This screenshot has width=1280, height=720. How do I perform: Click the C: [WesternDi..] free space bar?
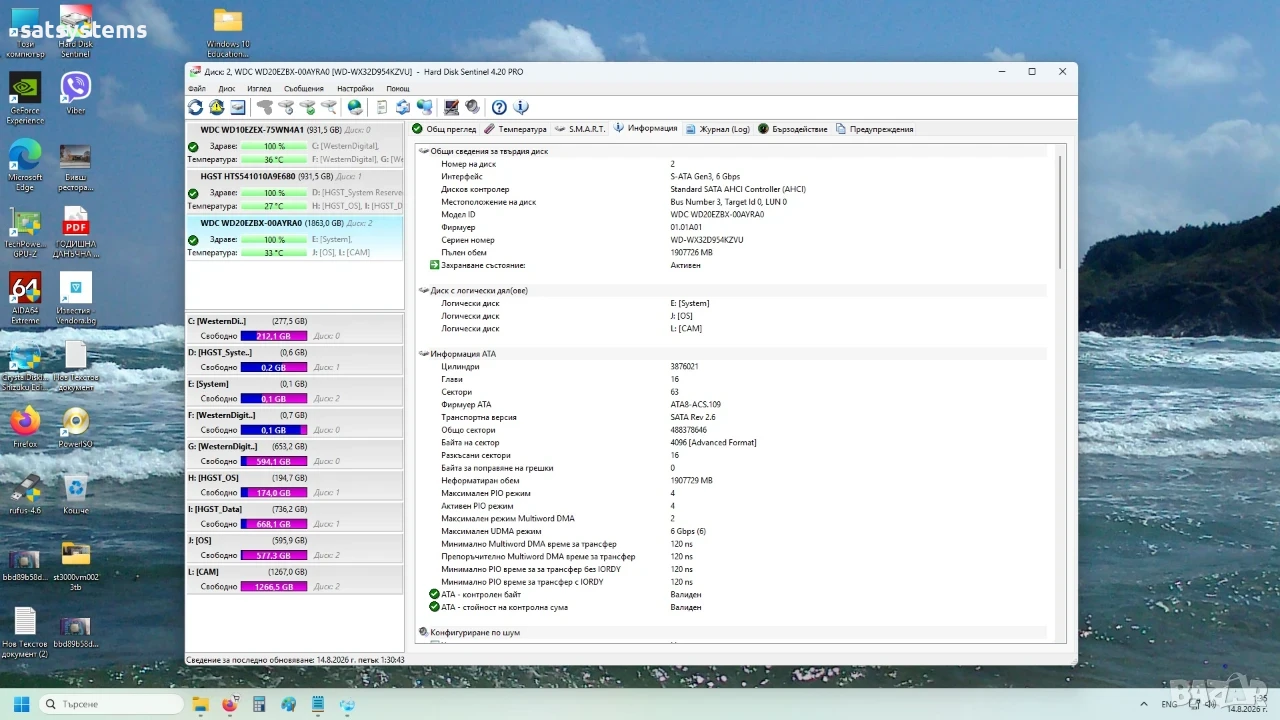275,336
